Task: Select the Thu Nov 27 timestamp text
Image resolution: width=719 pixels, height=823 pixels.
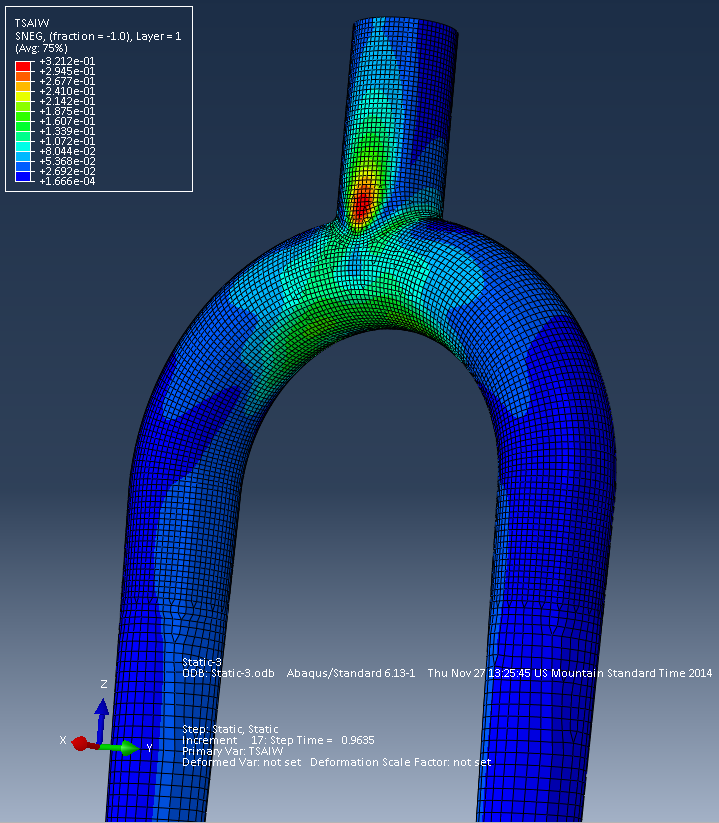Action: click(570, 673)
